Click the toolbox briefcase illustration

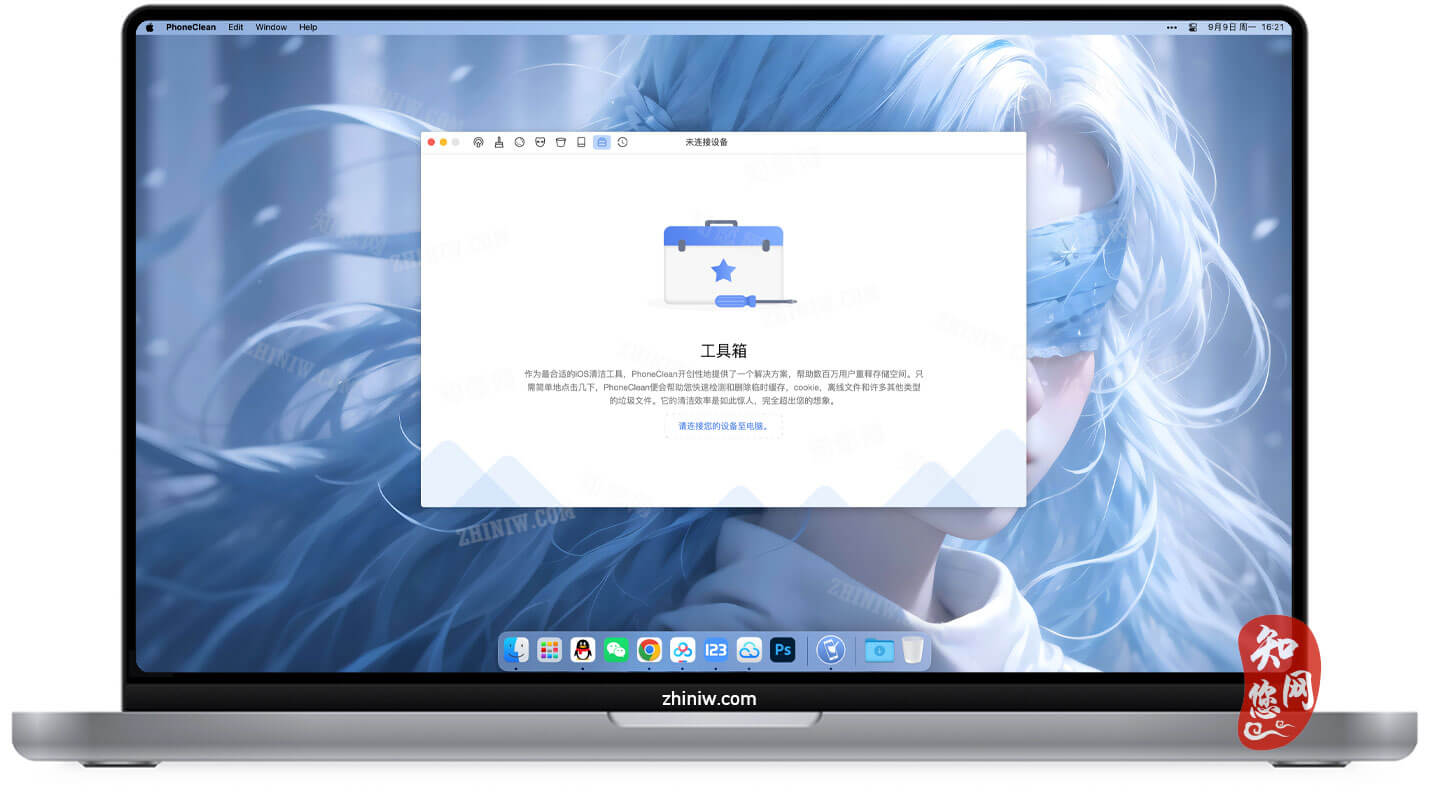point(724,264)
